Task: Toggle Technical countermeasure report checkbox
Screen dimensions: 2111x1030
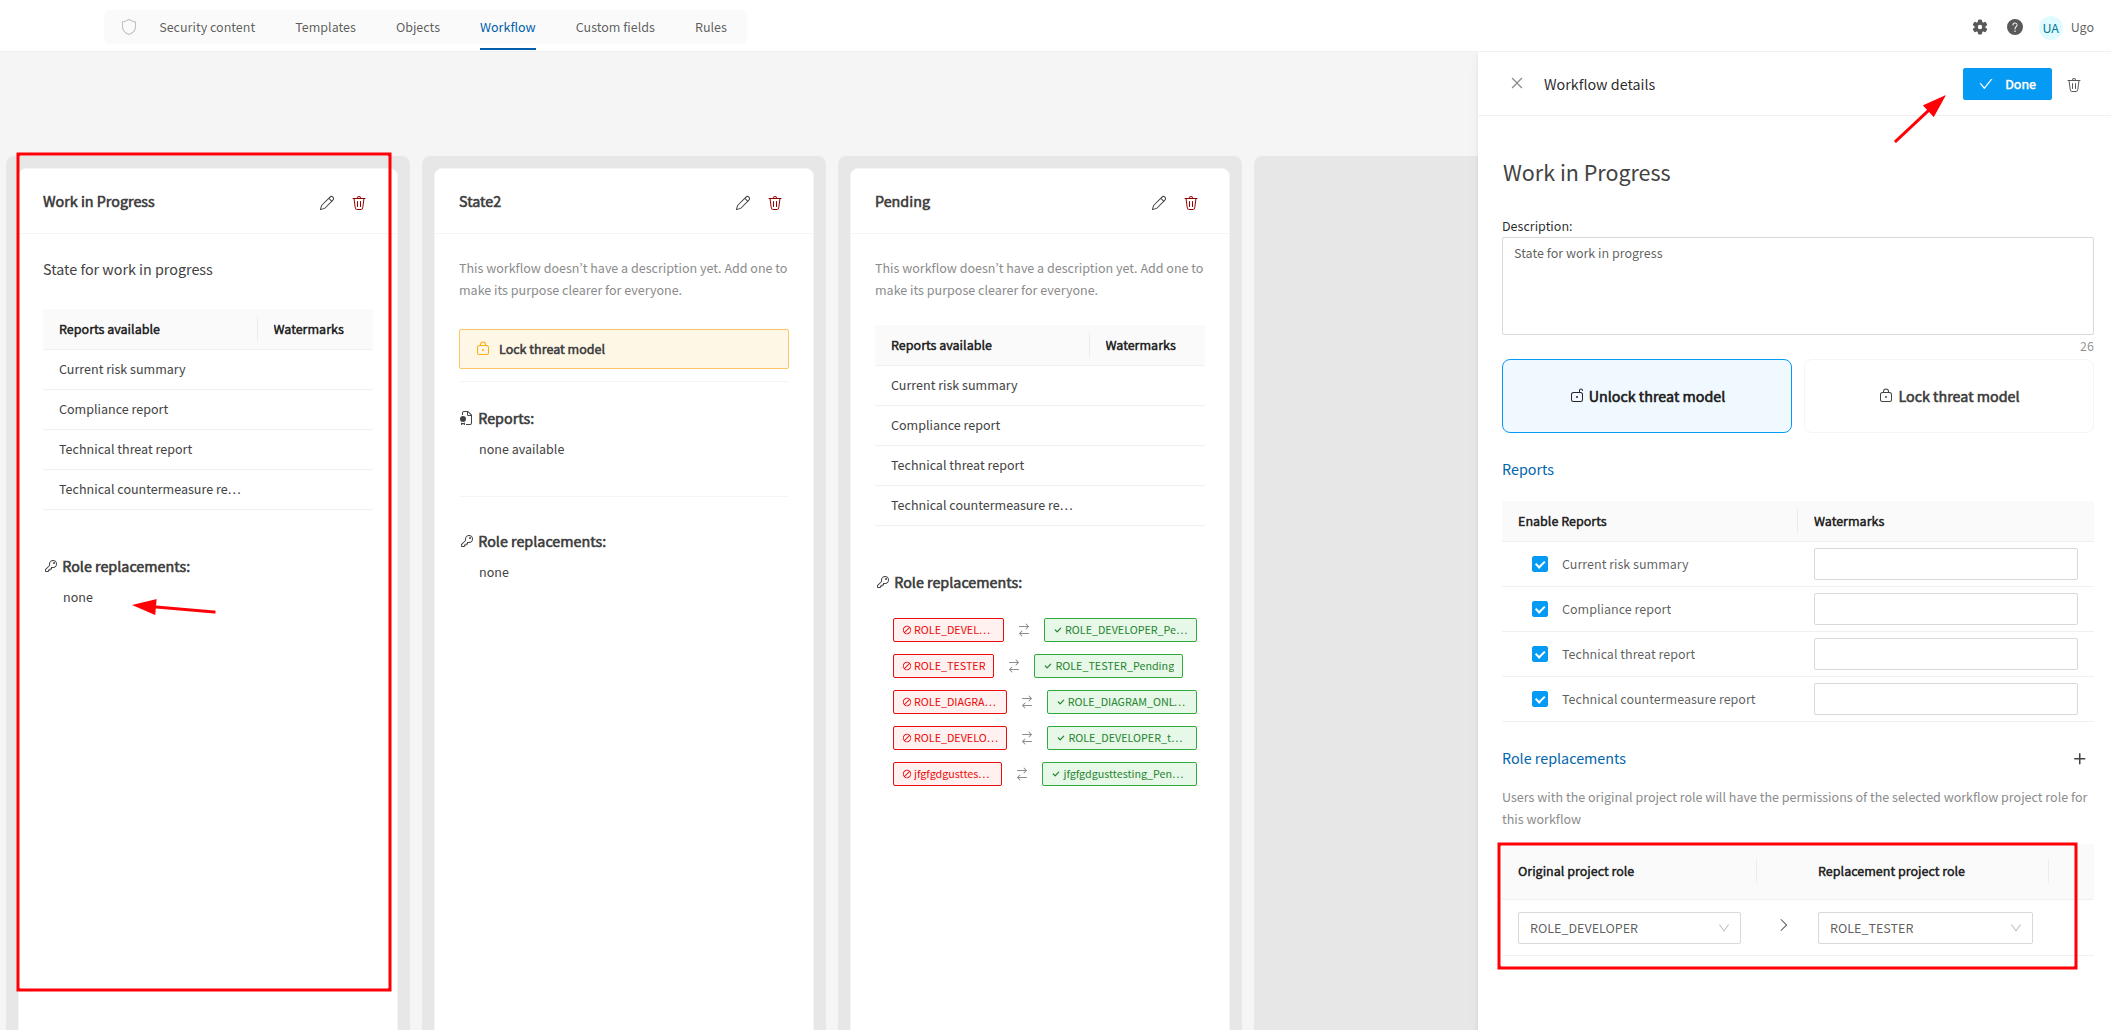Action: (1540, 699)
